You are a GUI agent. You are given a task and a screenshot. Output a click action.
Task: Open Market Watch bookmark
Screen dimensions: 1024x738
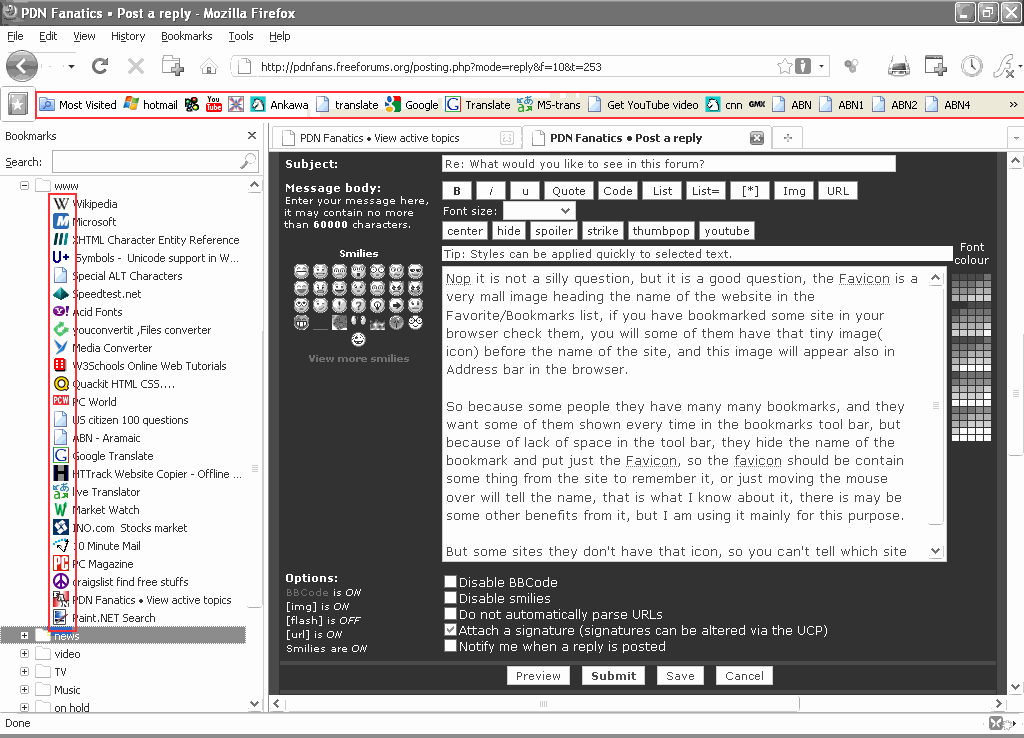[x=96, y=509]
